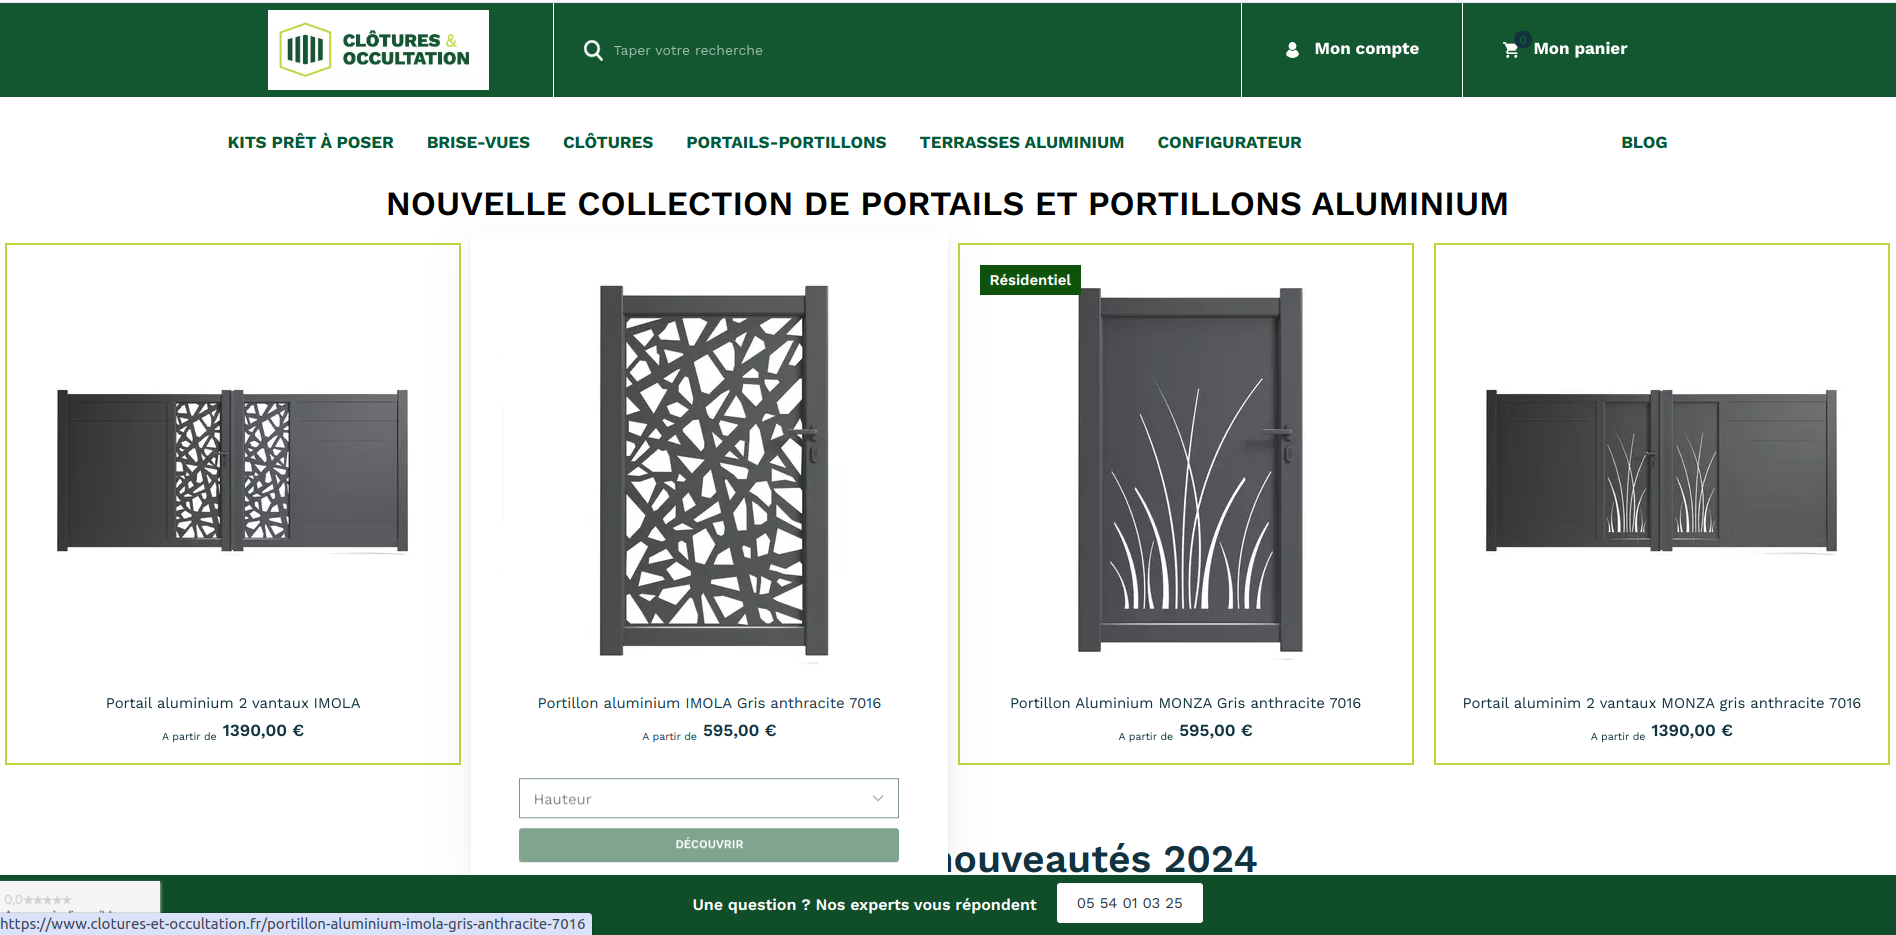The width and height of the screenshot is (1896, 935).
Task: Click the Clôtures & Occultation logo
Action: 378,50
